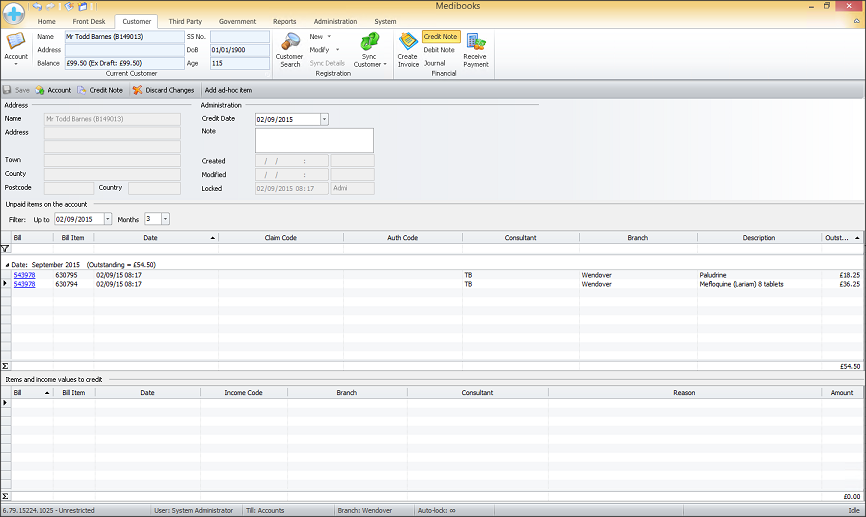Click the filter funnel icon in grid
Image resolution: width=866 pixels, height=517 pixels.
6,248
